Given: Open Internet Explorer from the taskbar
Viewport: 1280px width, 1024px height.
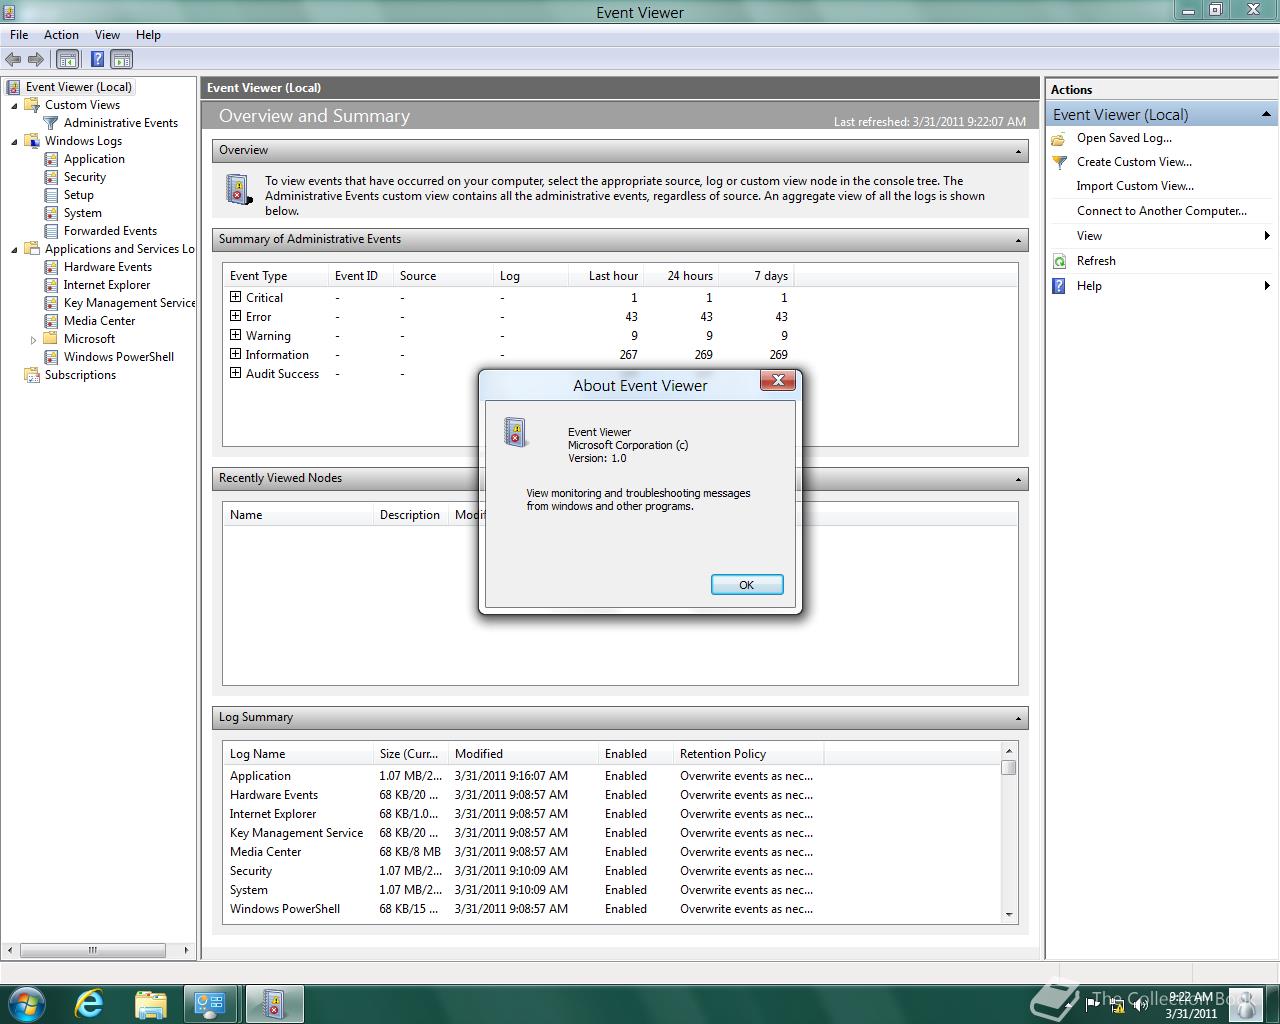Looking at the screenshot, I should 89,1004.
